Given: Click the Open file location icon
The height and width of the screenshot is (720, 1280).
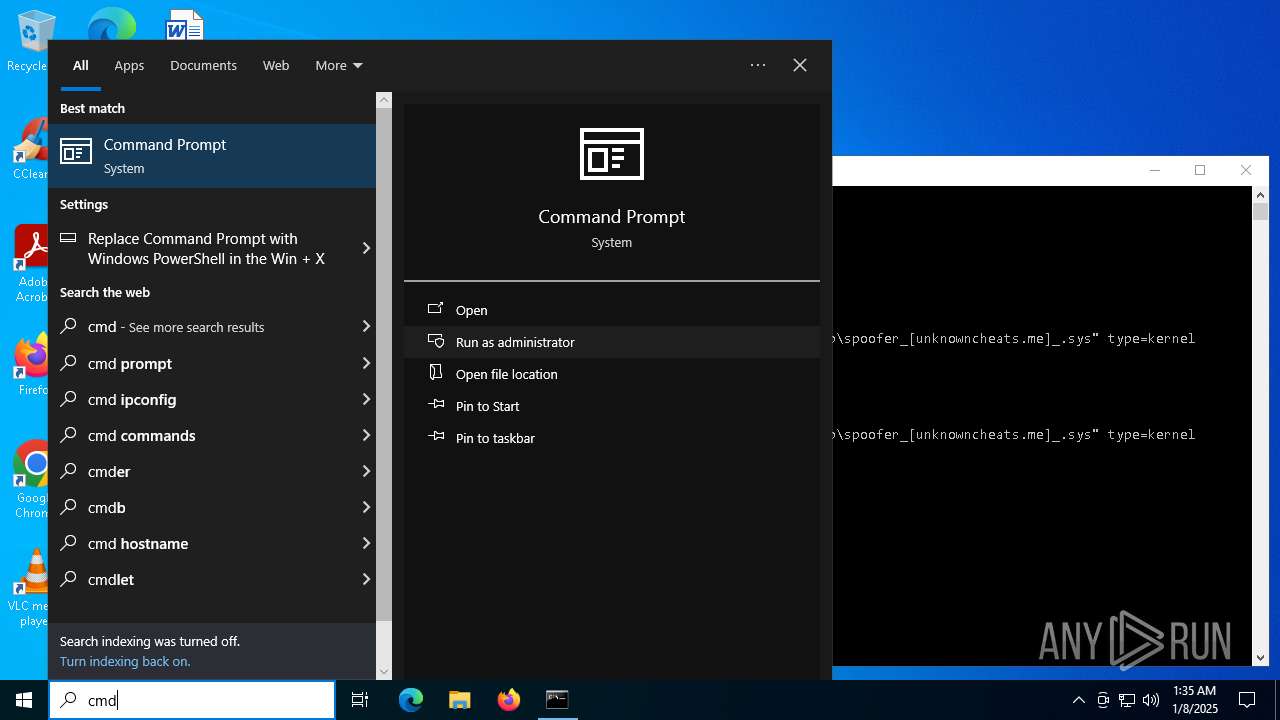Looking at the screenshot, I should 435,374.
